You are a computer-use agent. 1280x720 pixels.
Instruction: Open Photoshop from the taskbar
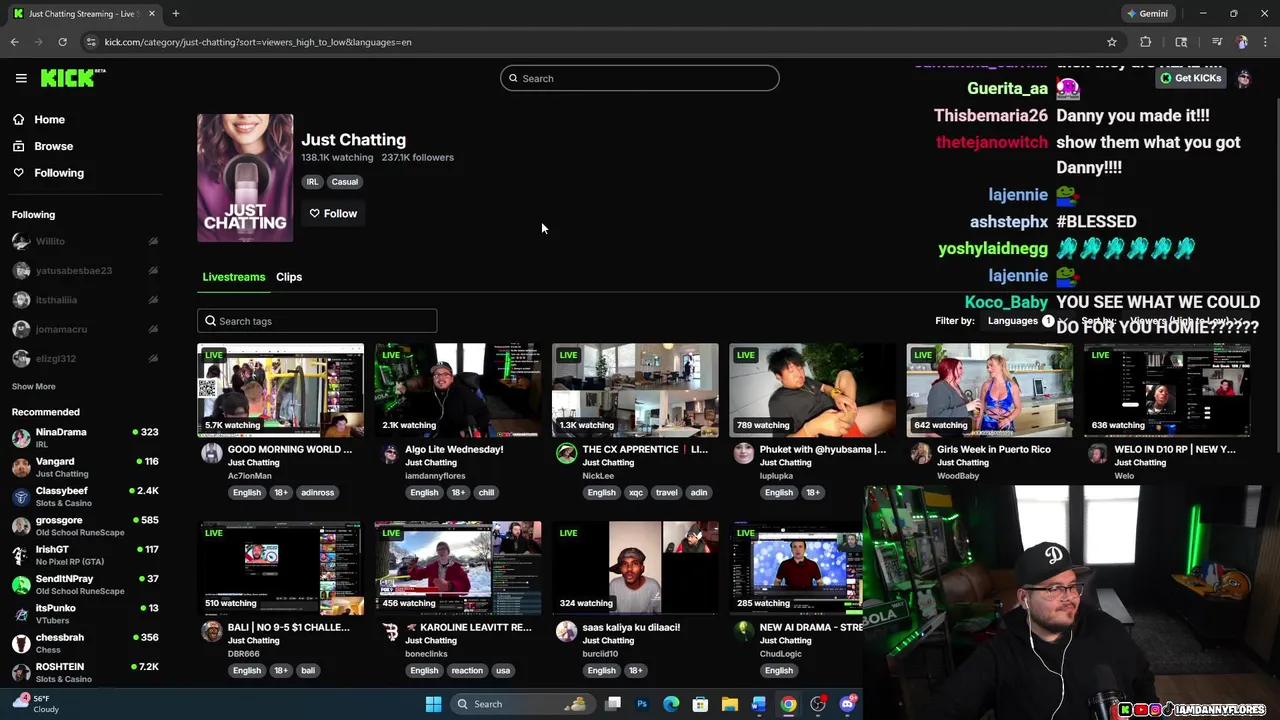(642, 704)
